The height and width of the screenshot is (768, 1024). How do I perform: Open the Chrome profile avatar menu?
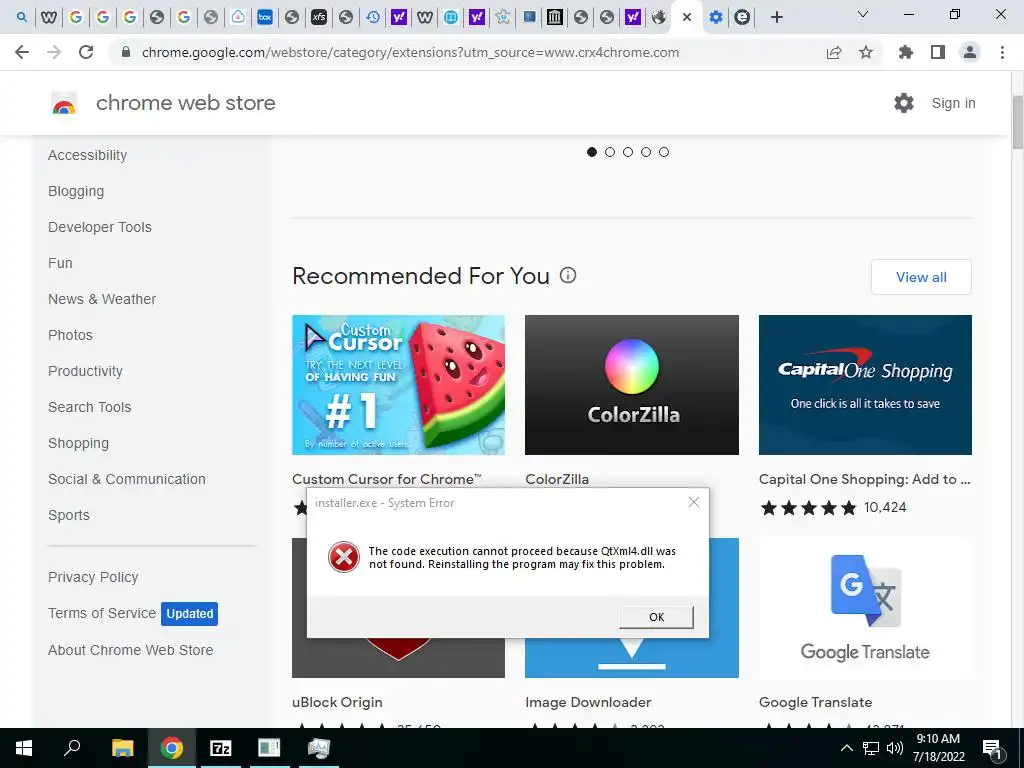tap(970, 52)
